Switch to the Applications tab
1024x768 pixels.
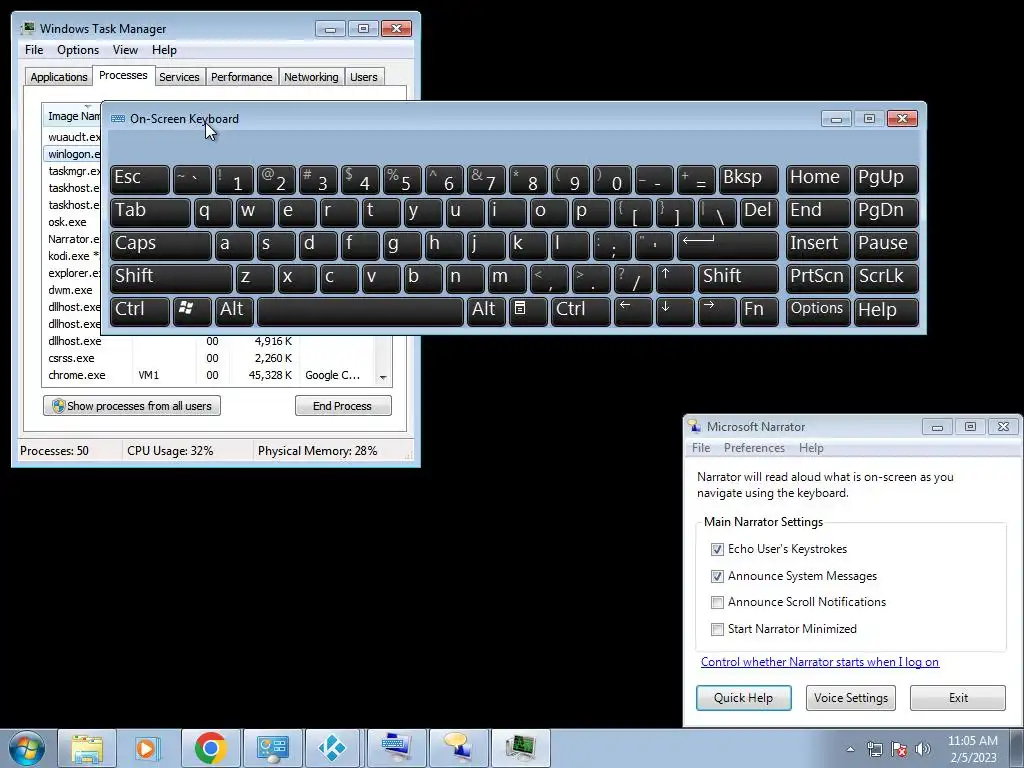tap(59, 77)
